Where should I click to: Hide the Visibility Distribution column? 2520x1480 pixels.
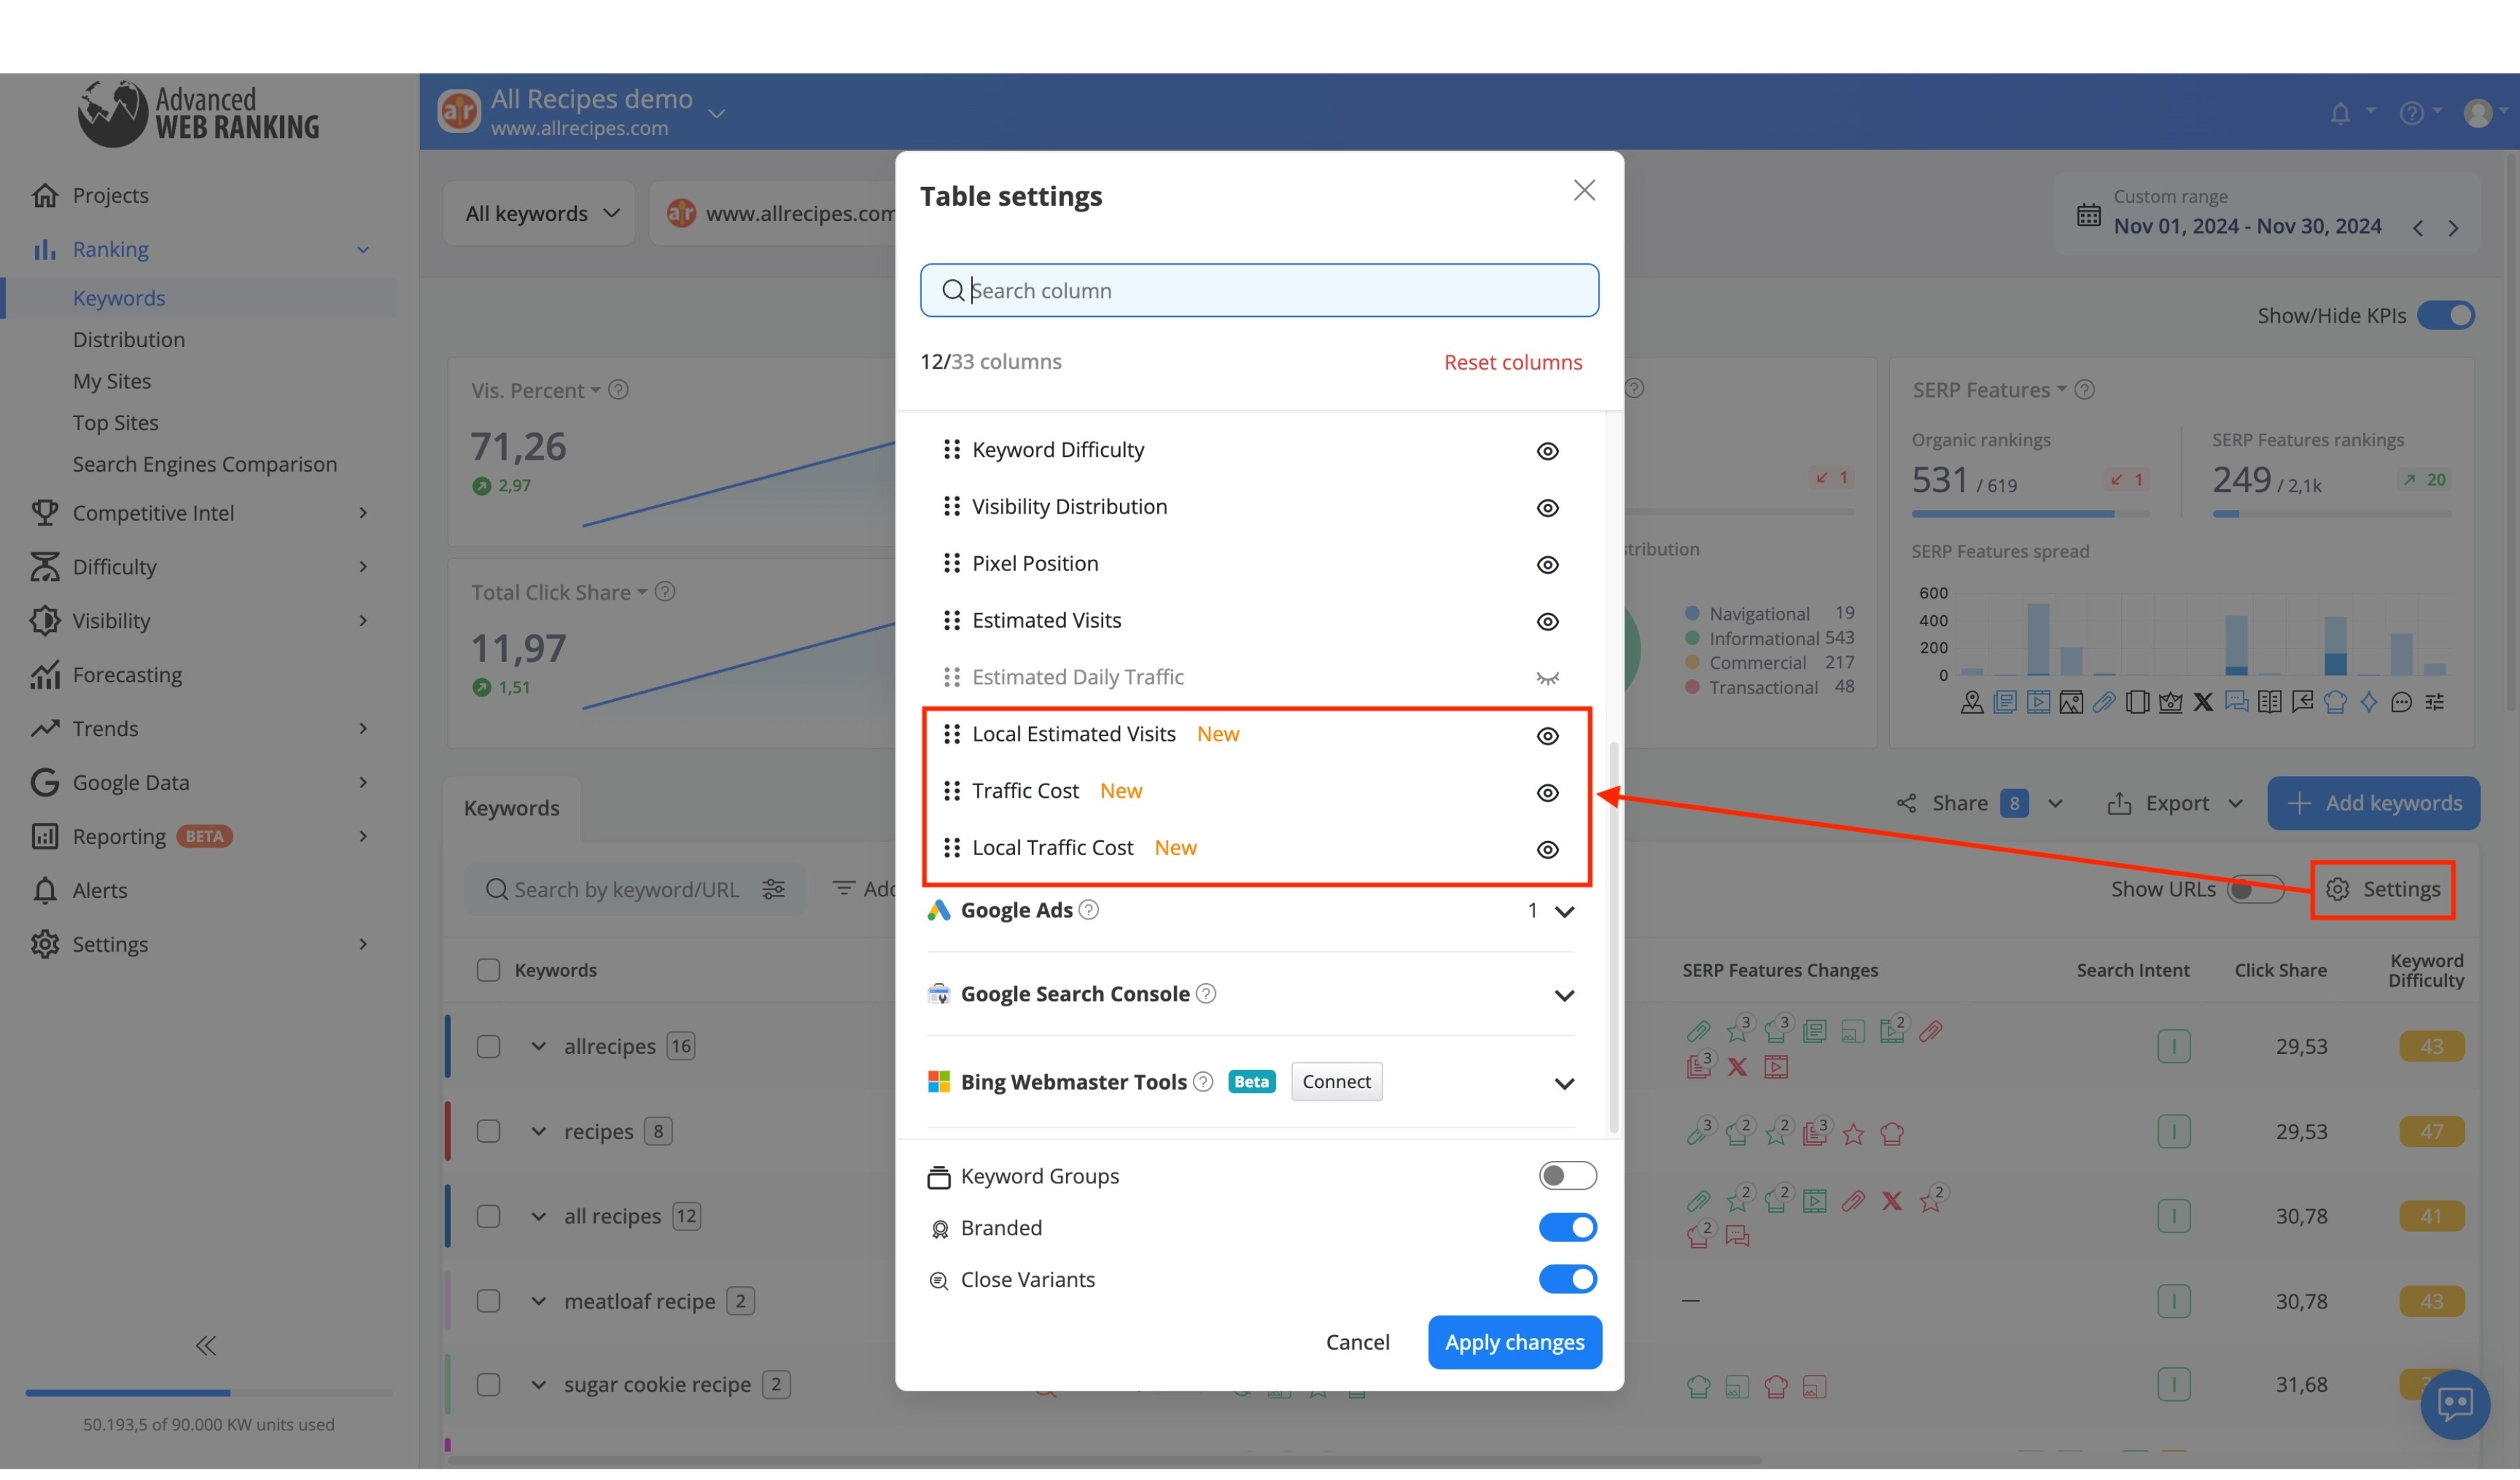click(x=1547, y=508)
